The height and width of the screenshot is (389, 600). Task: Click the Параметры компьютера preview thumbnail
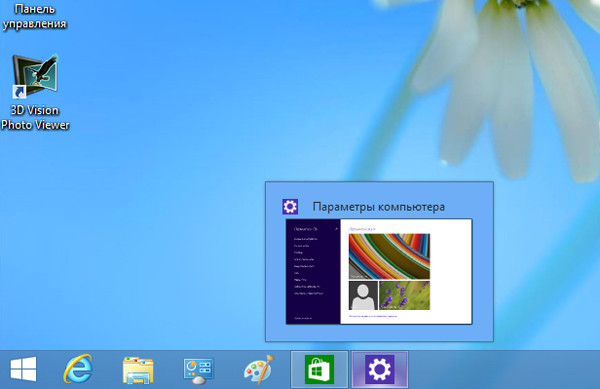pos(379,272)
